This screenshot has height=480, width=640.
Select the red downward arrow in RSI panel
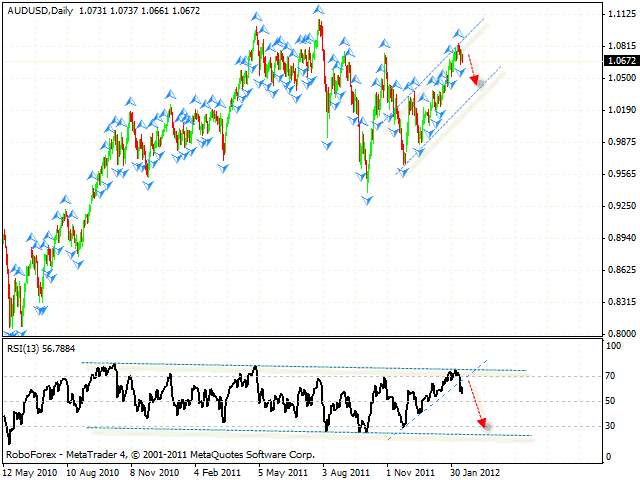coord(476,405)
